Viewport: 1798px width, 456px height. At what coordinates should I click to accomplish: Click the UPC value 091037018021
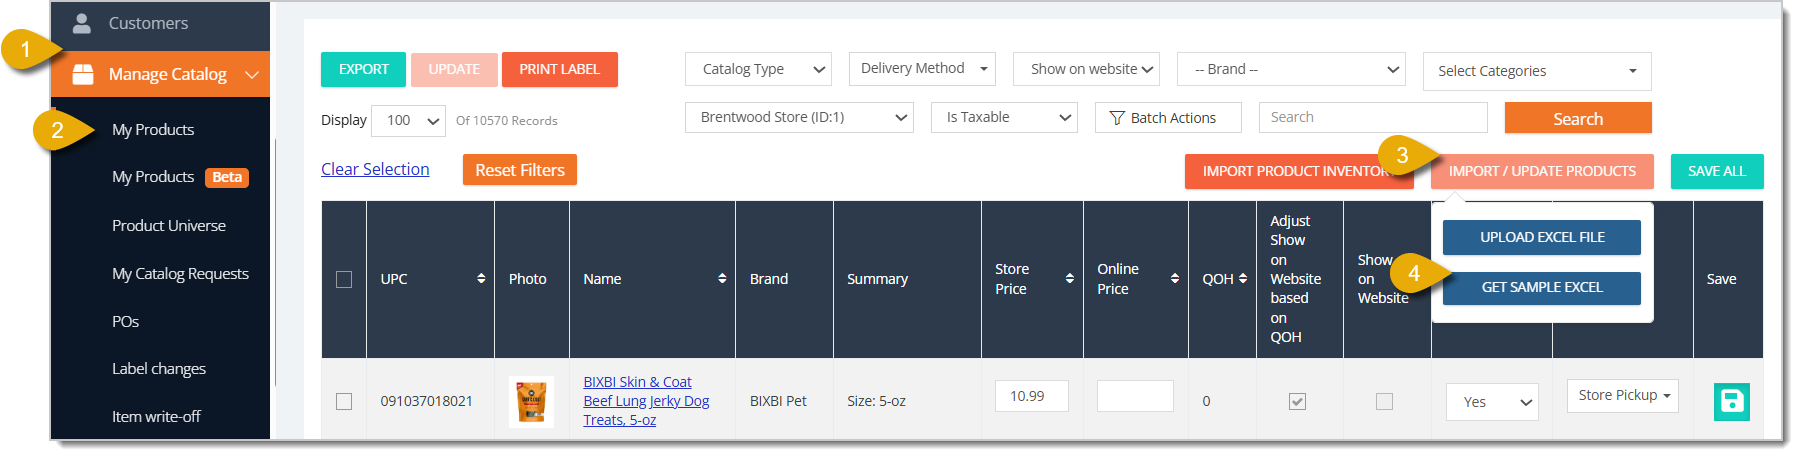pyautogui.click(x=426, y=401)
